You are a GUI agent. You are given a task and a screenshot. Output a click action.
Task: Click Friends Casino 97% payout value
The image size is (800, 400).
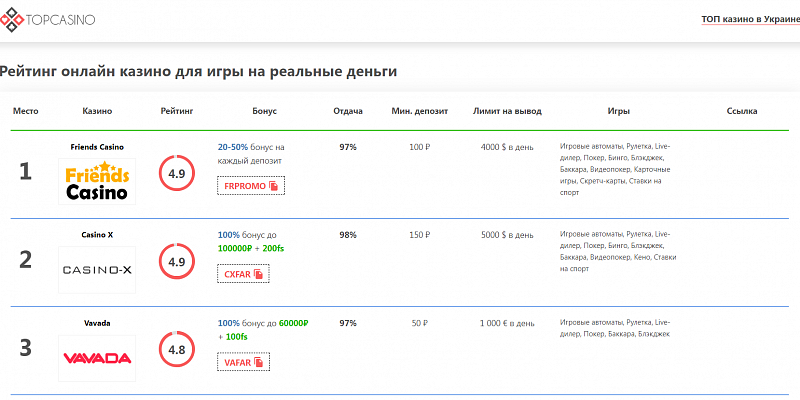point(348,147)
